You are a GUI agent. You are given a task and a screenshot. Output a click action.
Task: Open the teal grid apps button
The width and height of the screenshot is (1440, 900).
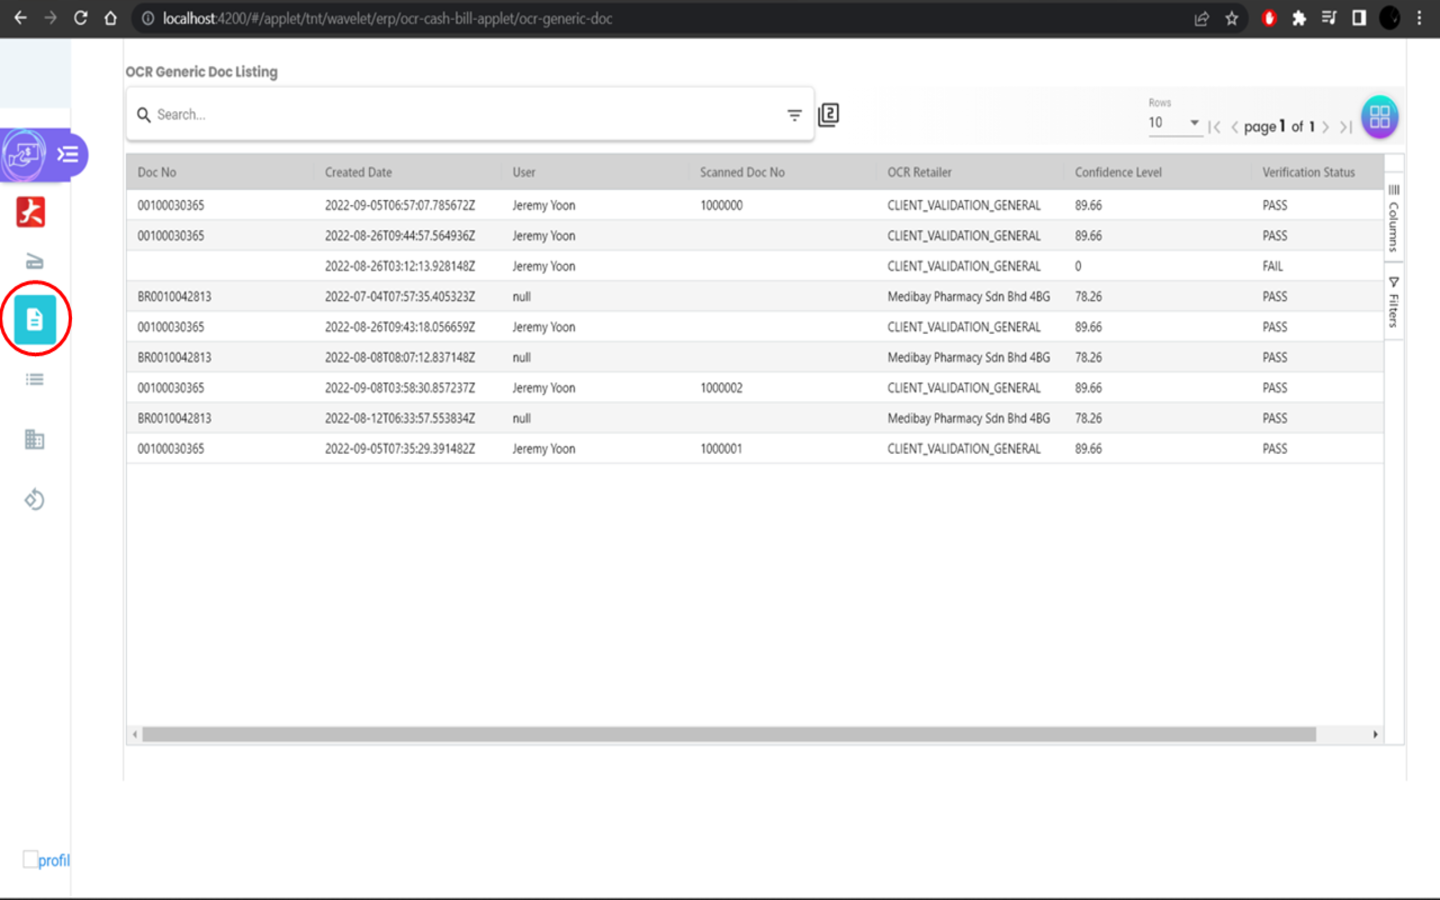point(1380,117)
